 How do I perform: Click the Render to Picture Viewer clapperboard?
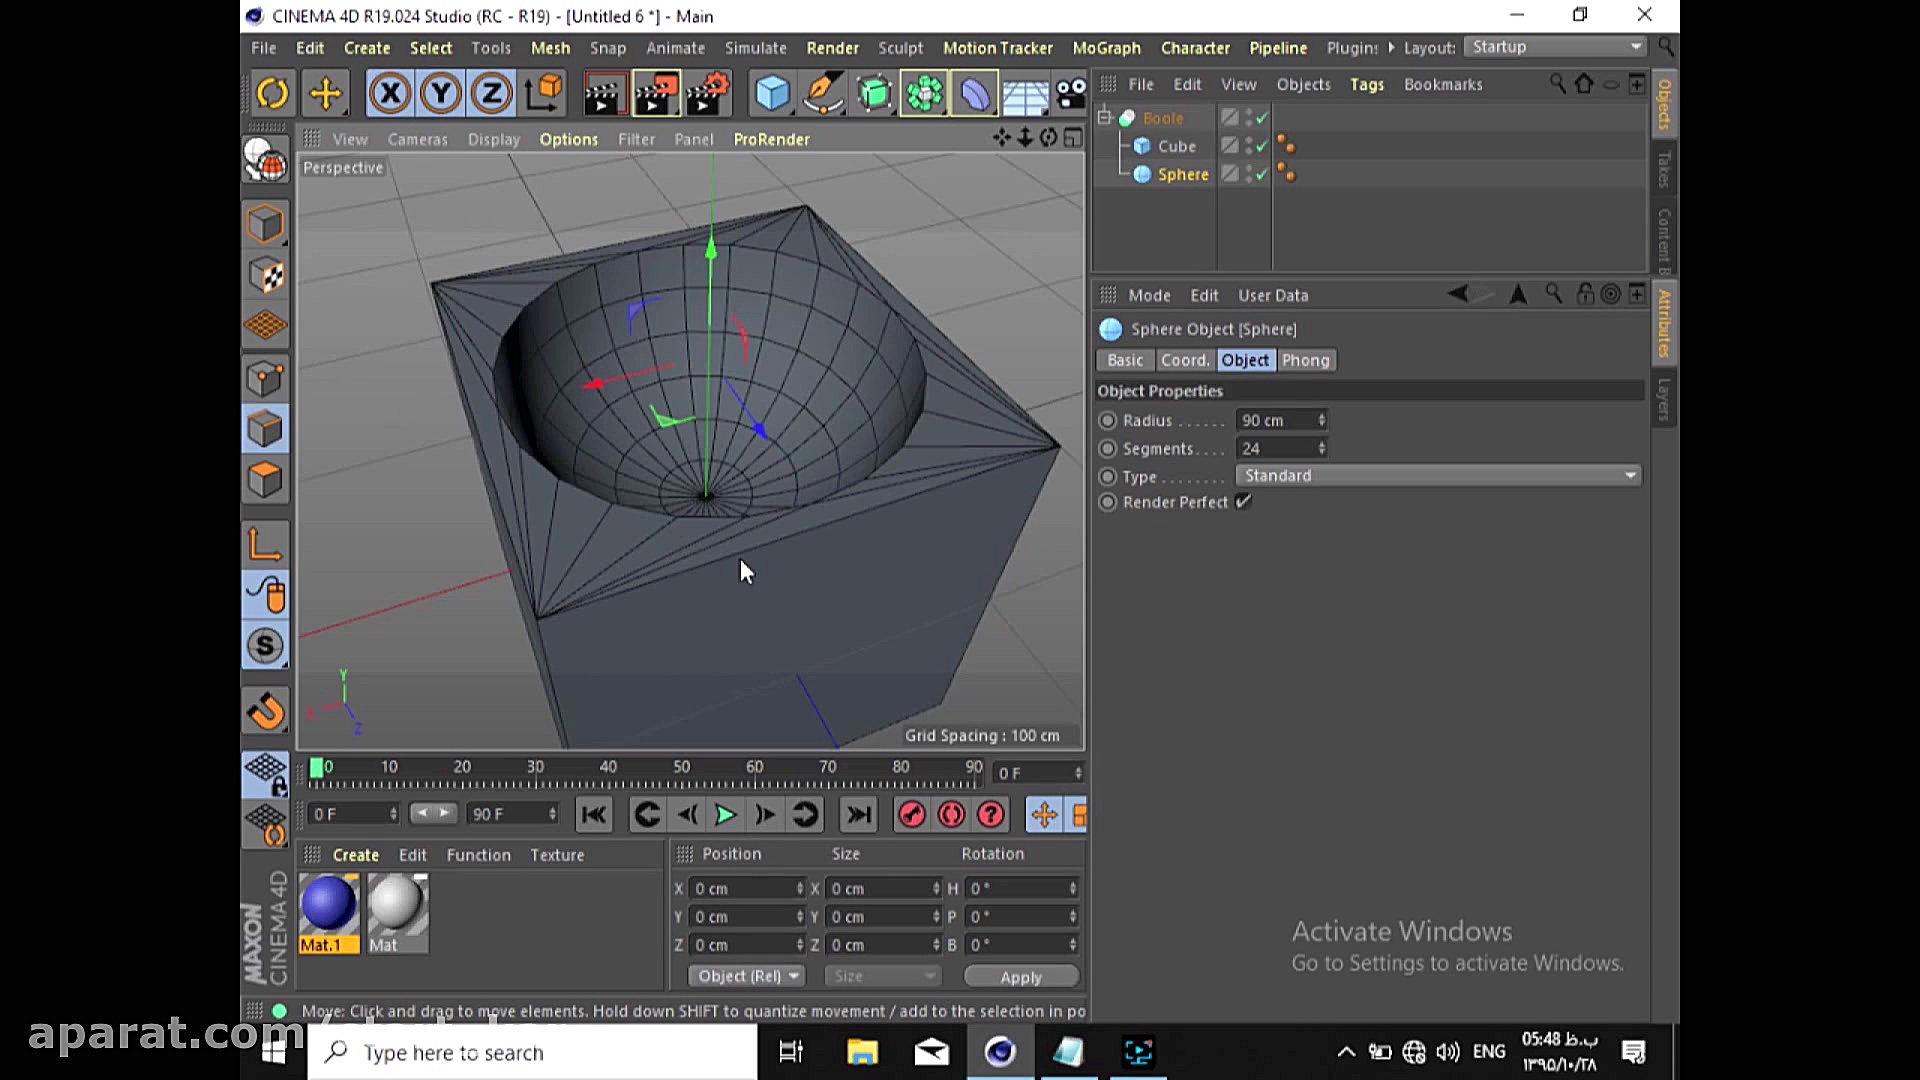pyautogui.click(x=655, y=94)
